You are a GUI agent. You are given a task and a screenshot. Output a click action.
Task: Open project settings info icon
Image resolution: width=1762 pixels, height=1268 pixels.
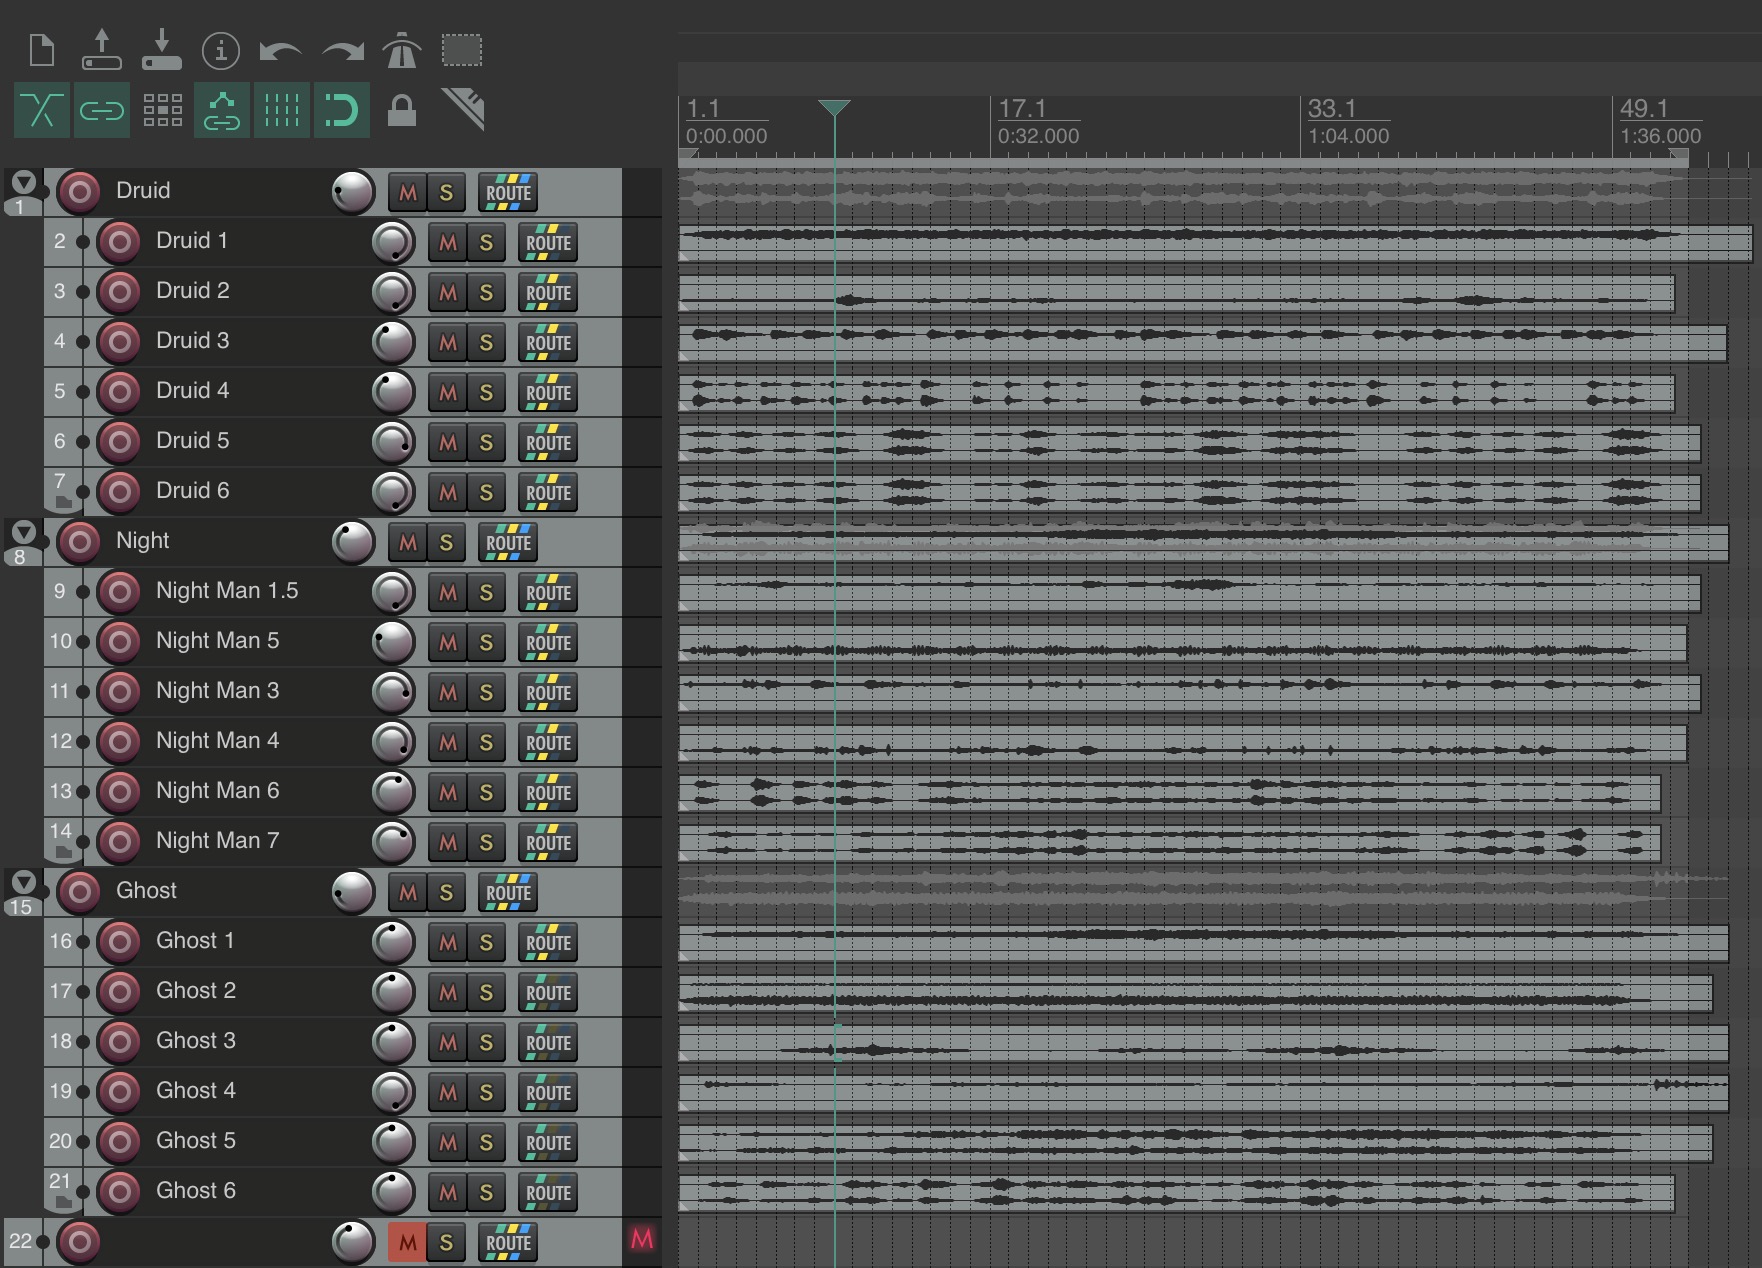(221, 50)
